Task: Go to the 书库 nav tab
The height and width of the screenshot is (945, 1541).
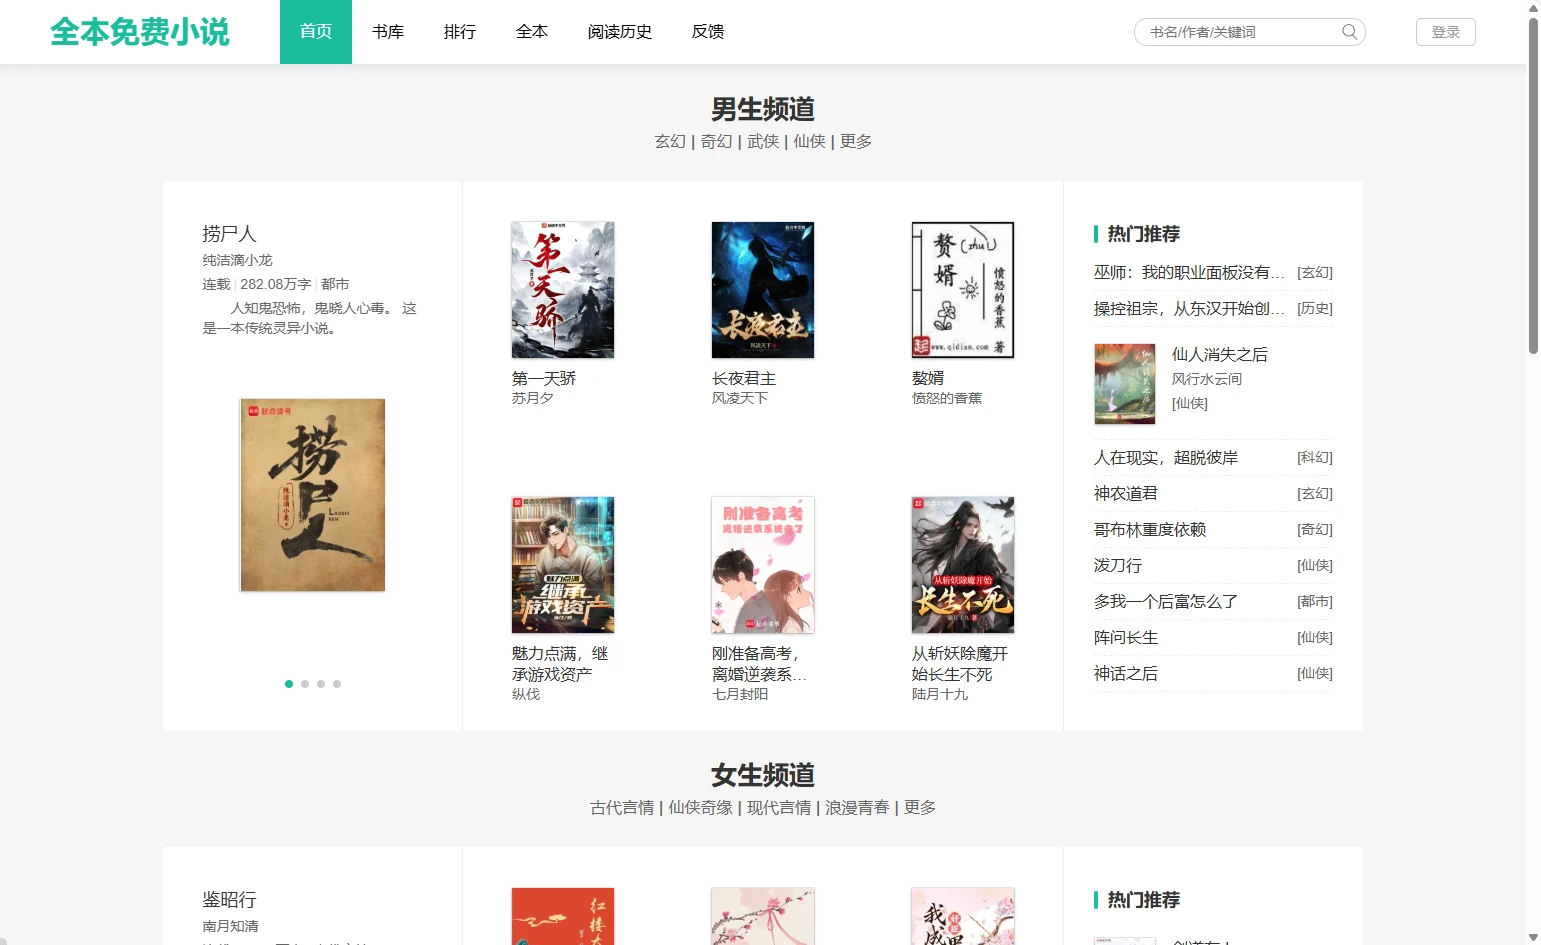Action: (x=388, y=32)
